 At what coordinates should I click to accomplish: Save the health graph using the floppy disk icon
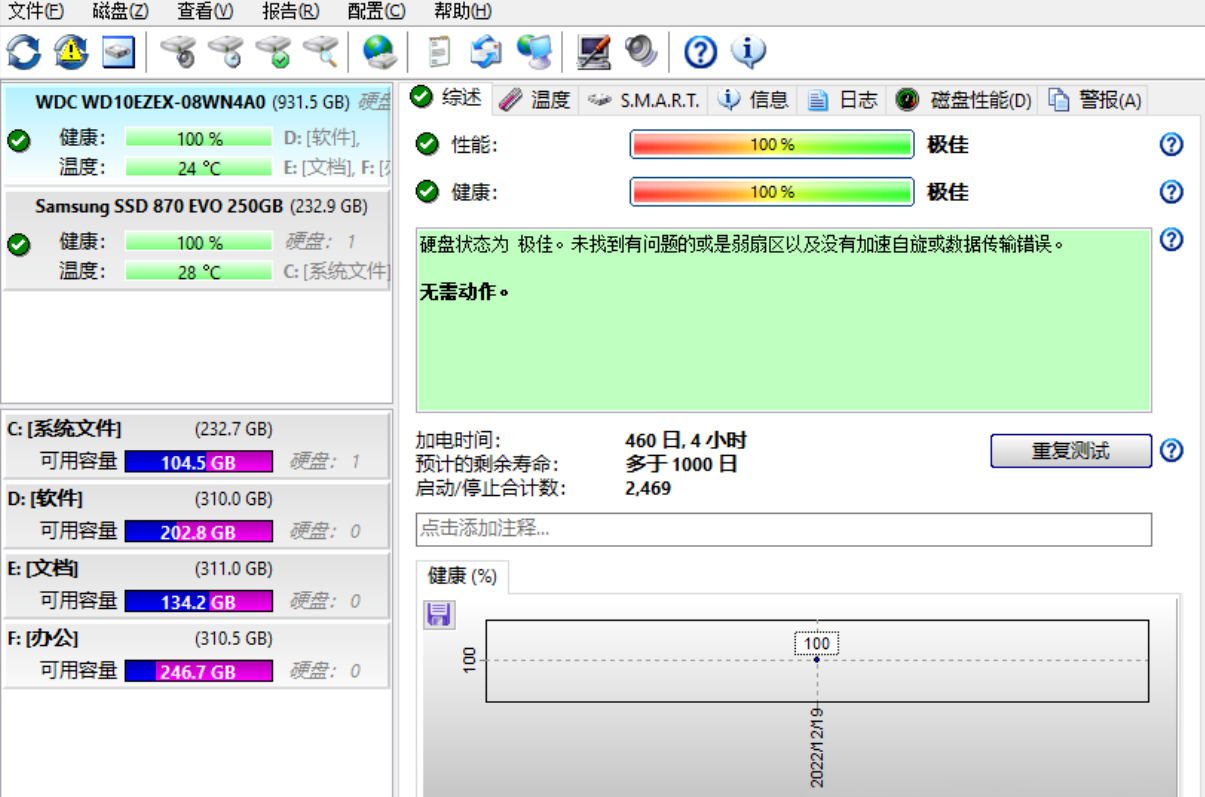(x=437, y=614)
